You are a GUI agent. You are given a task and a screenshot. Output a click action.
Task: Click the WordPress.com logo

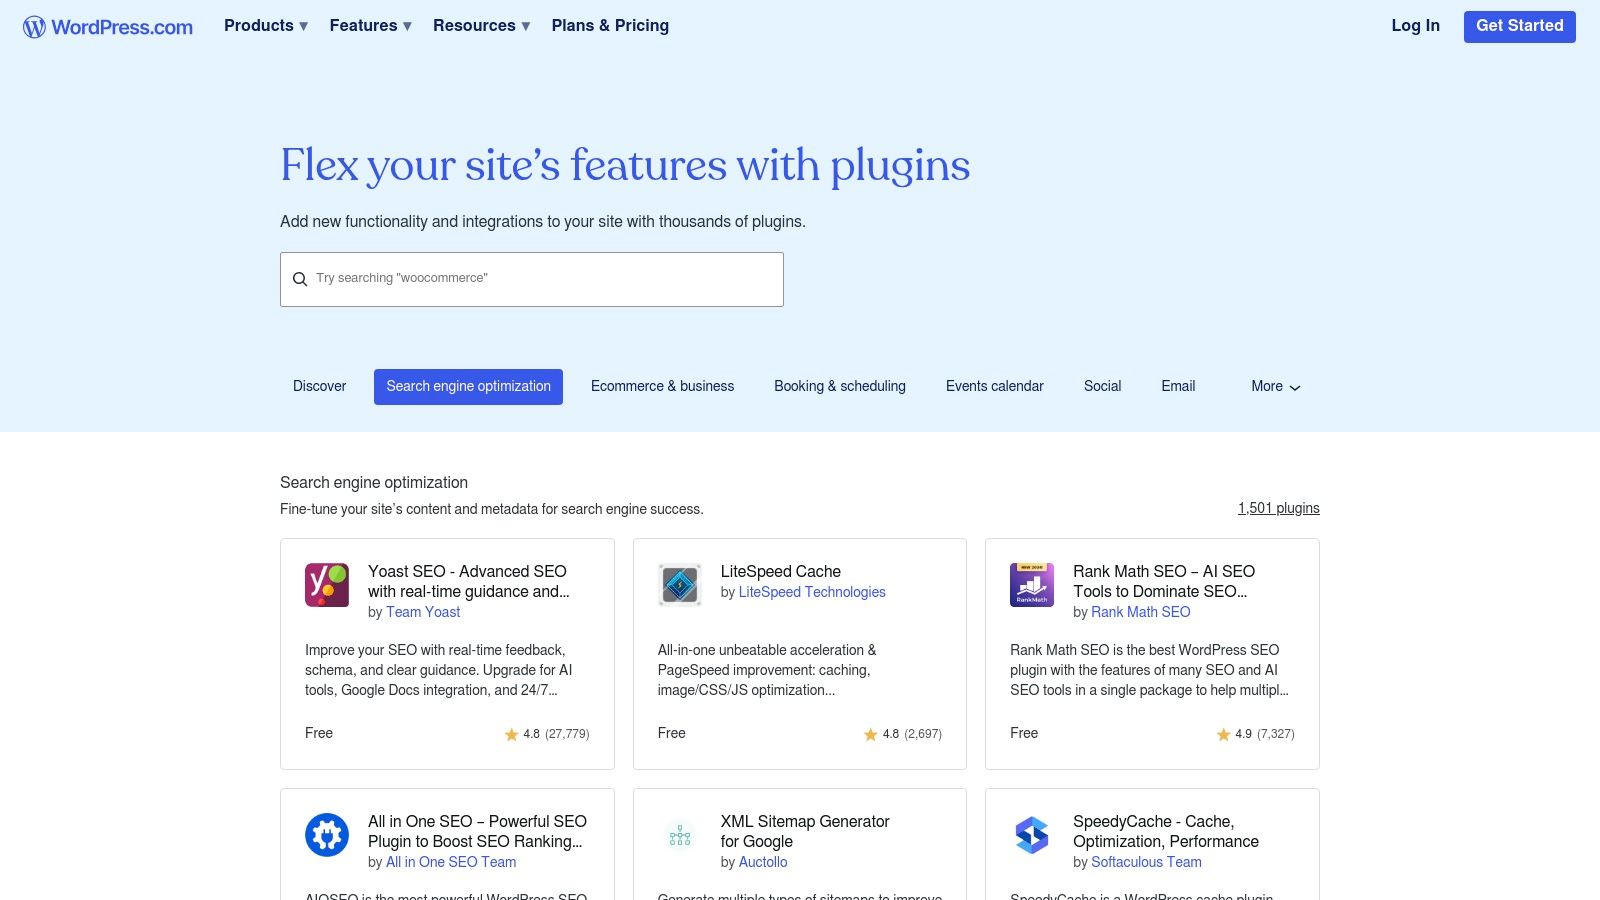107,27
